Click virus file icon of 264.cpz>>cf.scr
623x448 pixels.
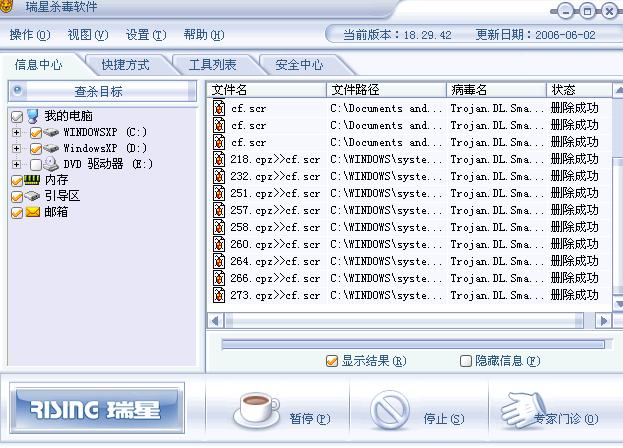pos(219,261)
